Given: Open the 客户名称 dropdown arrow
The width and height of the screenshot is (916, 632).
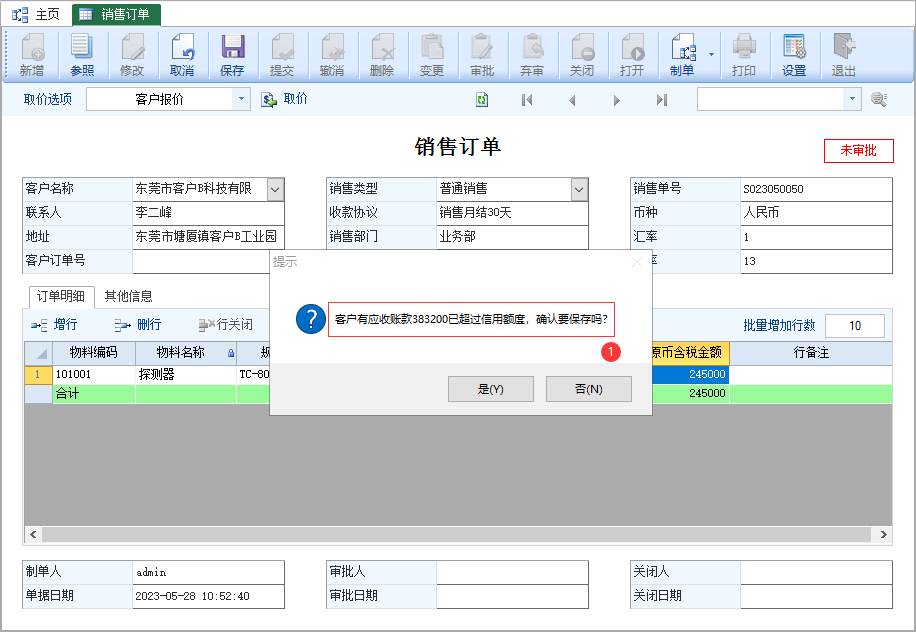Looking at the screenshot, I should pyautogui.click(x=275, y=189).
